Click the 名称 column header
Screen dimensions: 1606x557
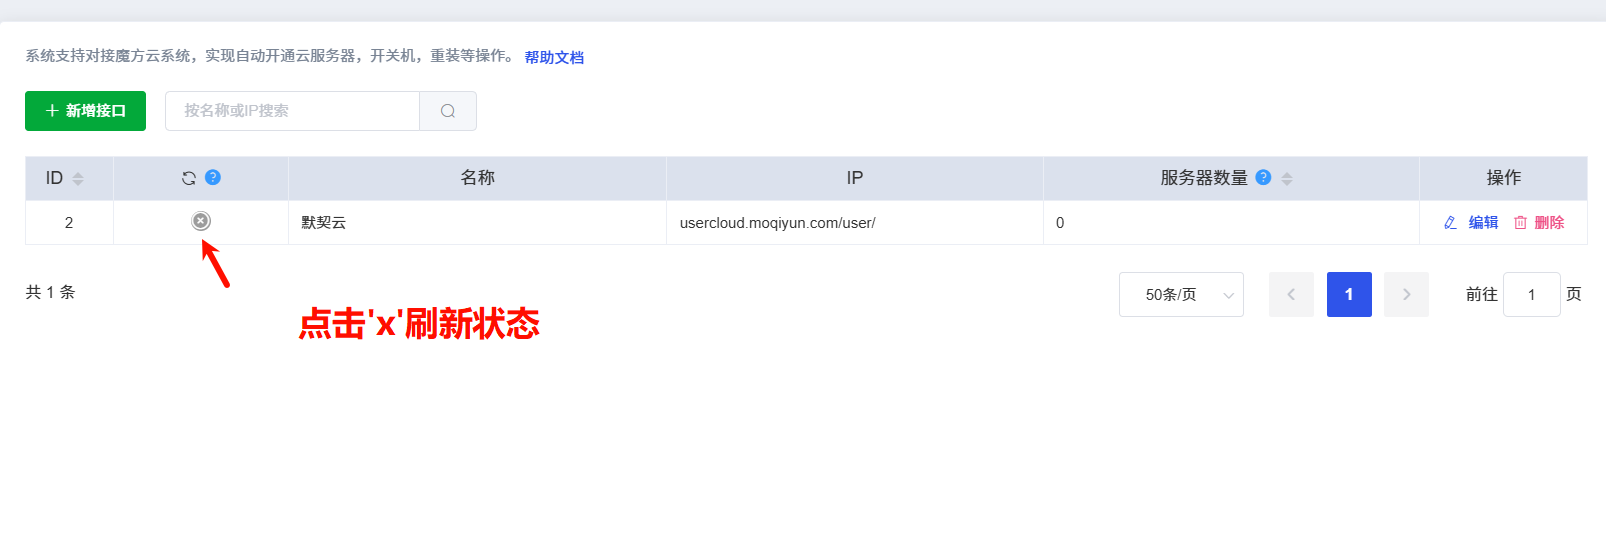pos(477,178)
